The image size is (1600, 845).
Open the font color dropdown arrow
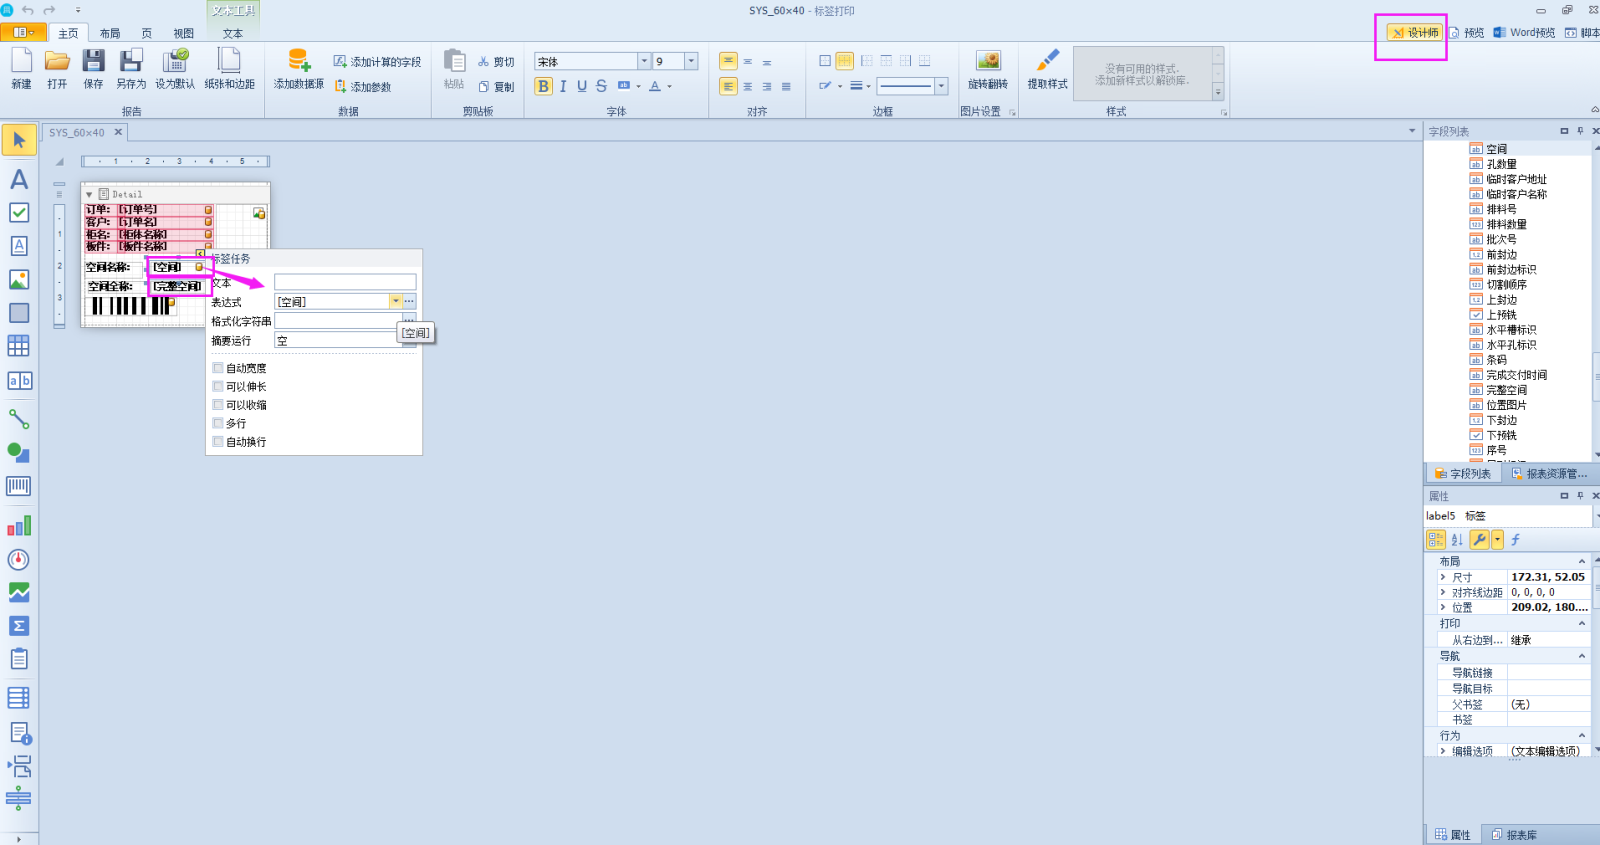(669, 86)
